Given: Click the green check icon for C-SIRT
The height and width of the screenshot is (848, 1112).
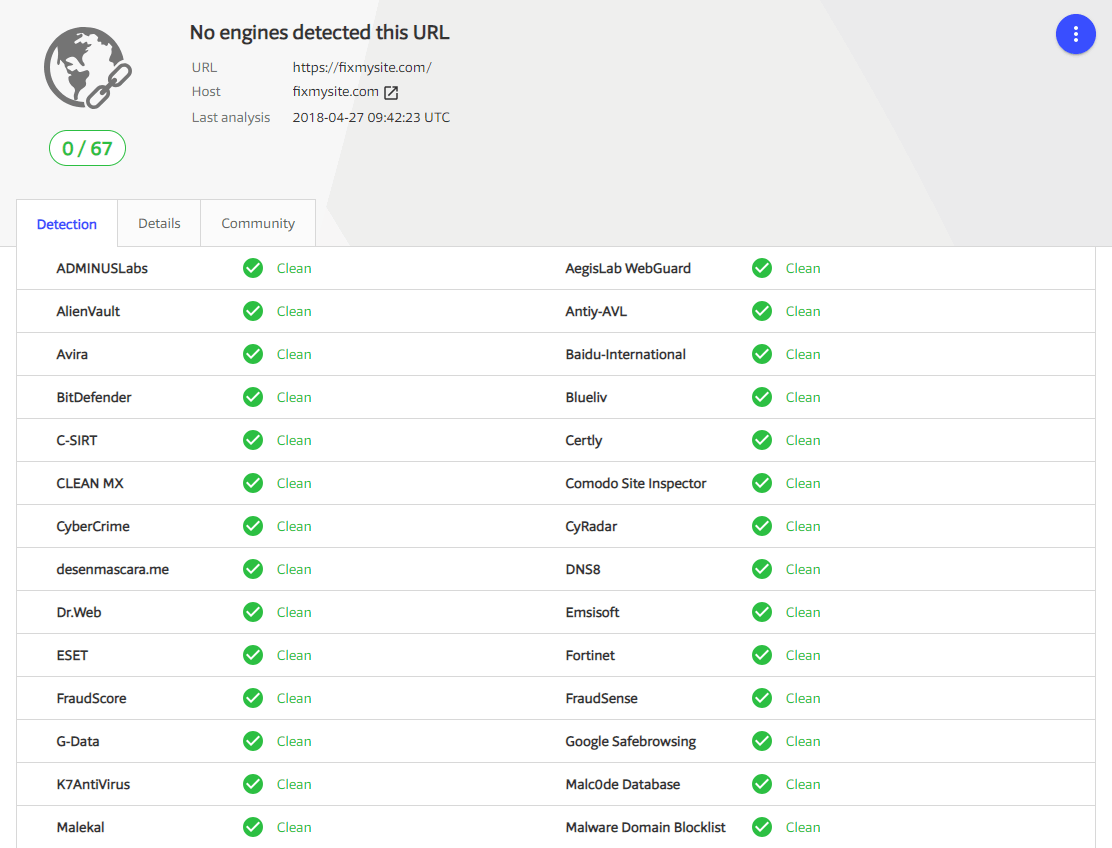Looking at the screenshot, I should (253, 440).
